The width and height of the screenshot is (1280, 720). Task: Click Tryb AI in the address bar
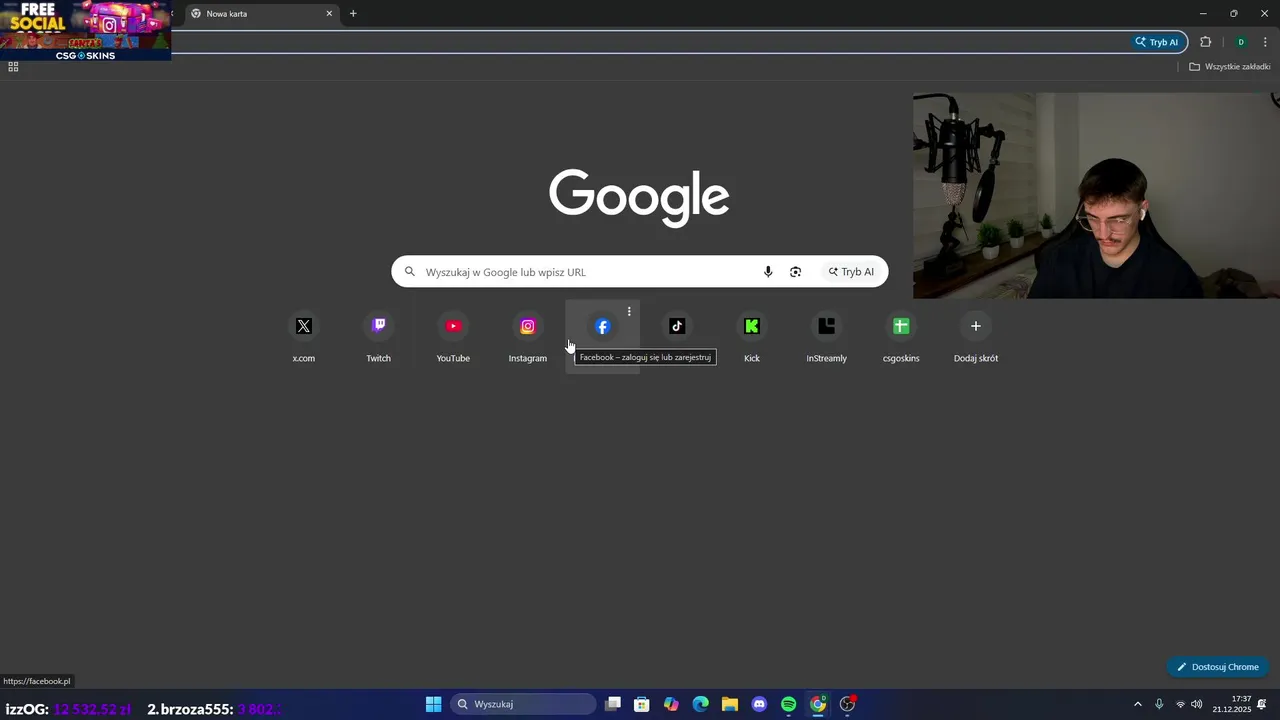[1159, 42]
